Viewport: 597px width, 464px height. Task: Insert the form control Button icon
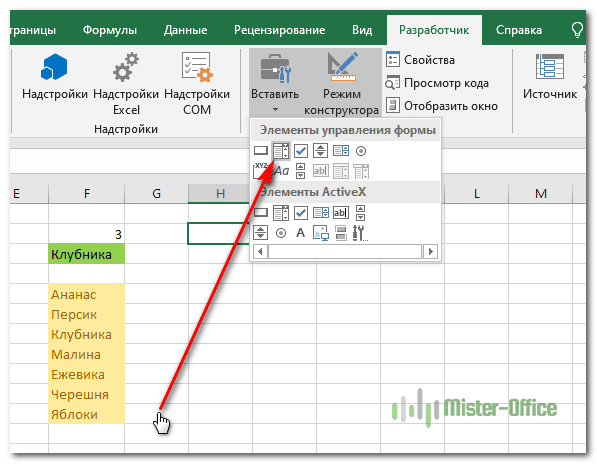[261, 151]
